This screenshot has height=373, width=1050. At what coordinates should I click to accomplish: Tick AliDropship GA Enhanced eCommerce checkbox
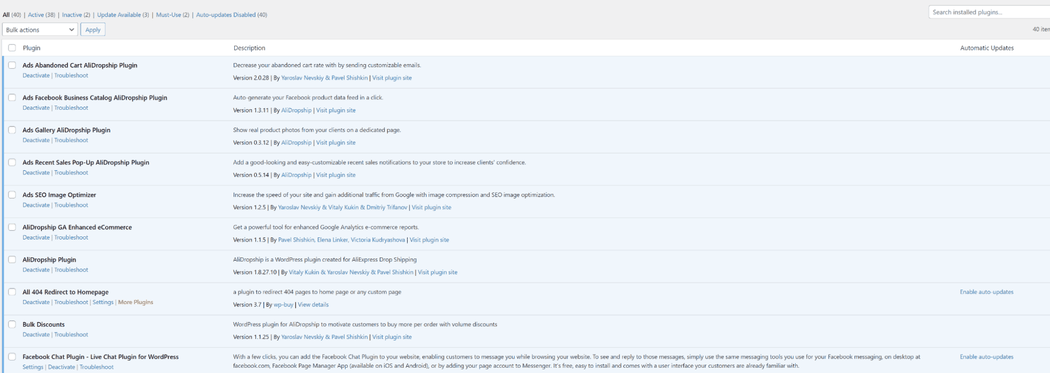coord(12,227)
